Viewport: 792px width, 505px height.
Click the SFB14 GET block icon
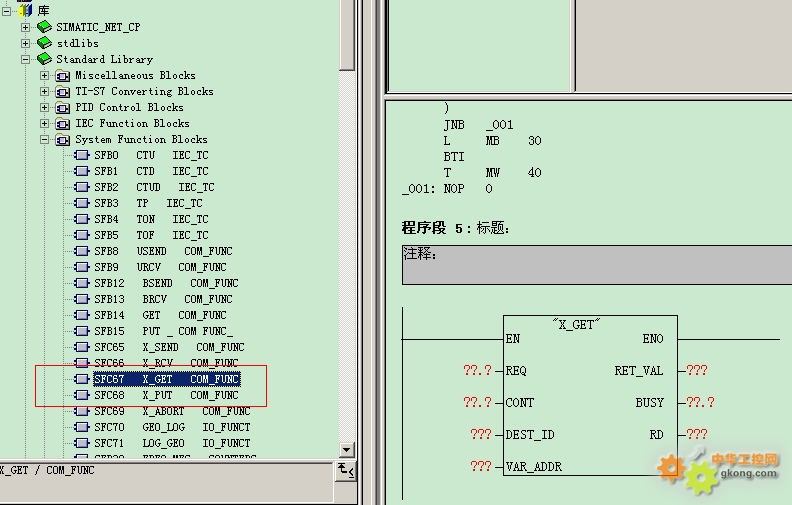[x=82, y=315]
